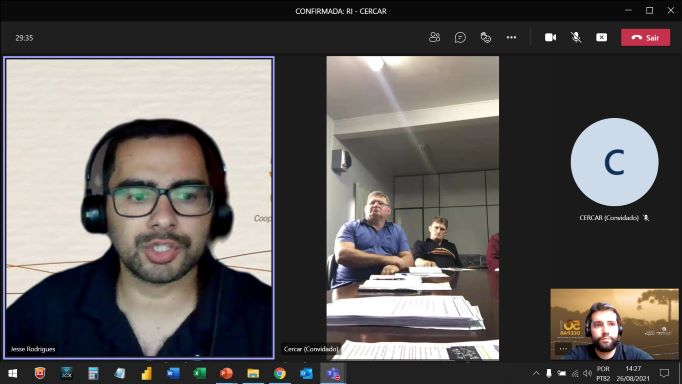682x384 pixels.
Task: Unmute the microphone
Action: 576,37
